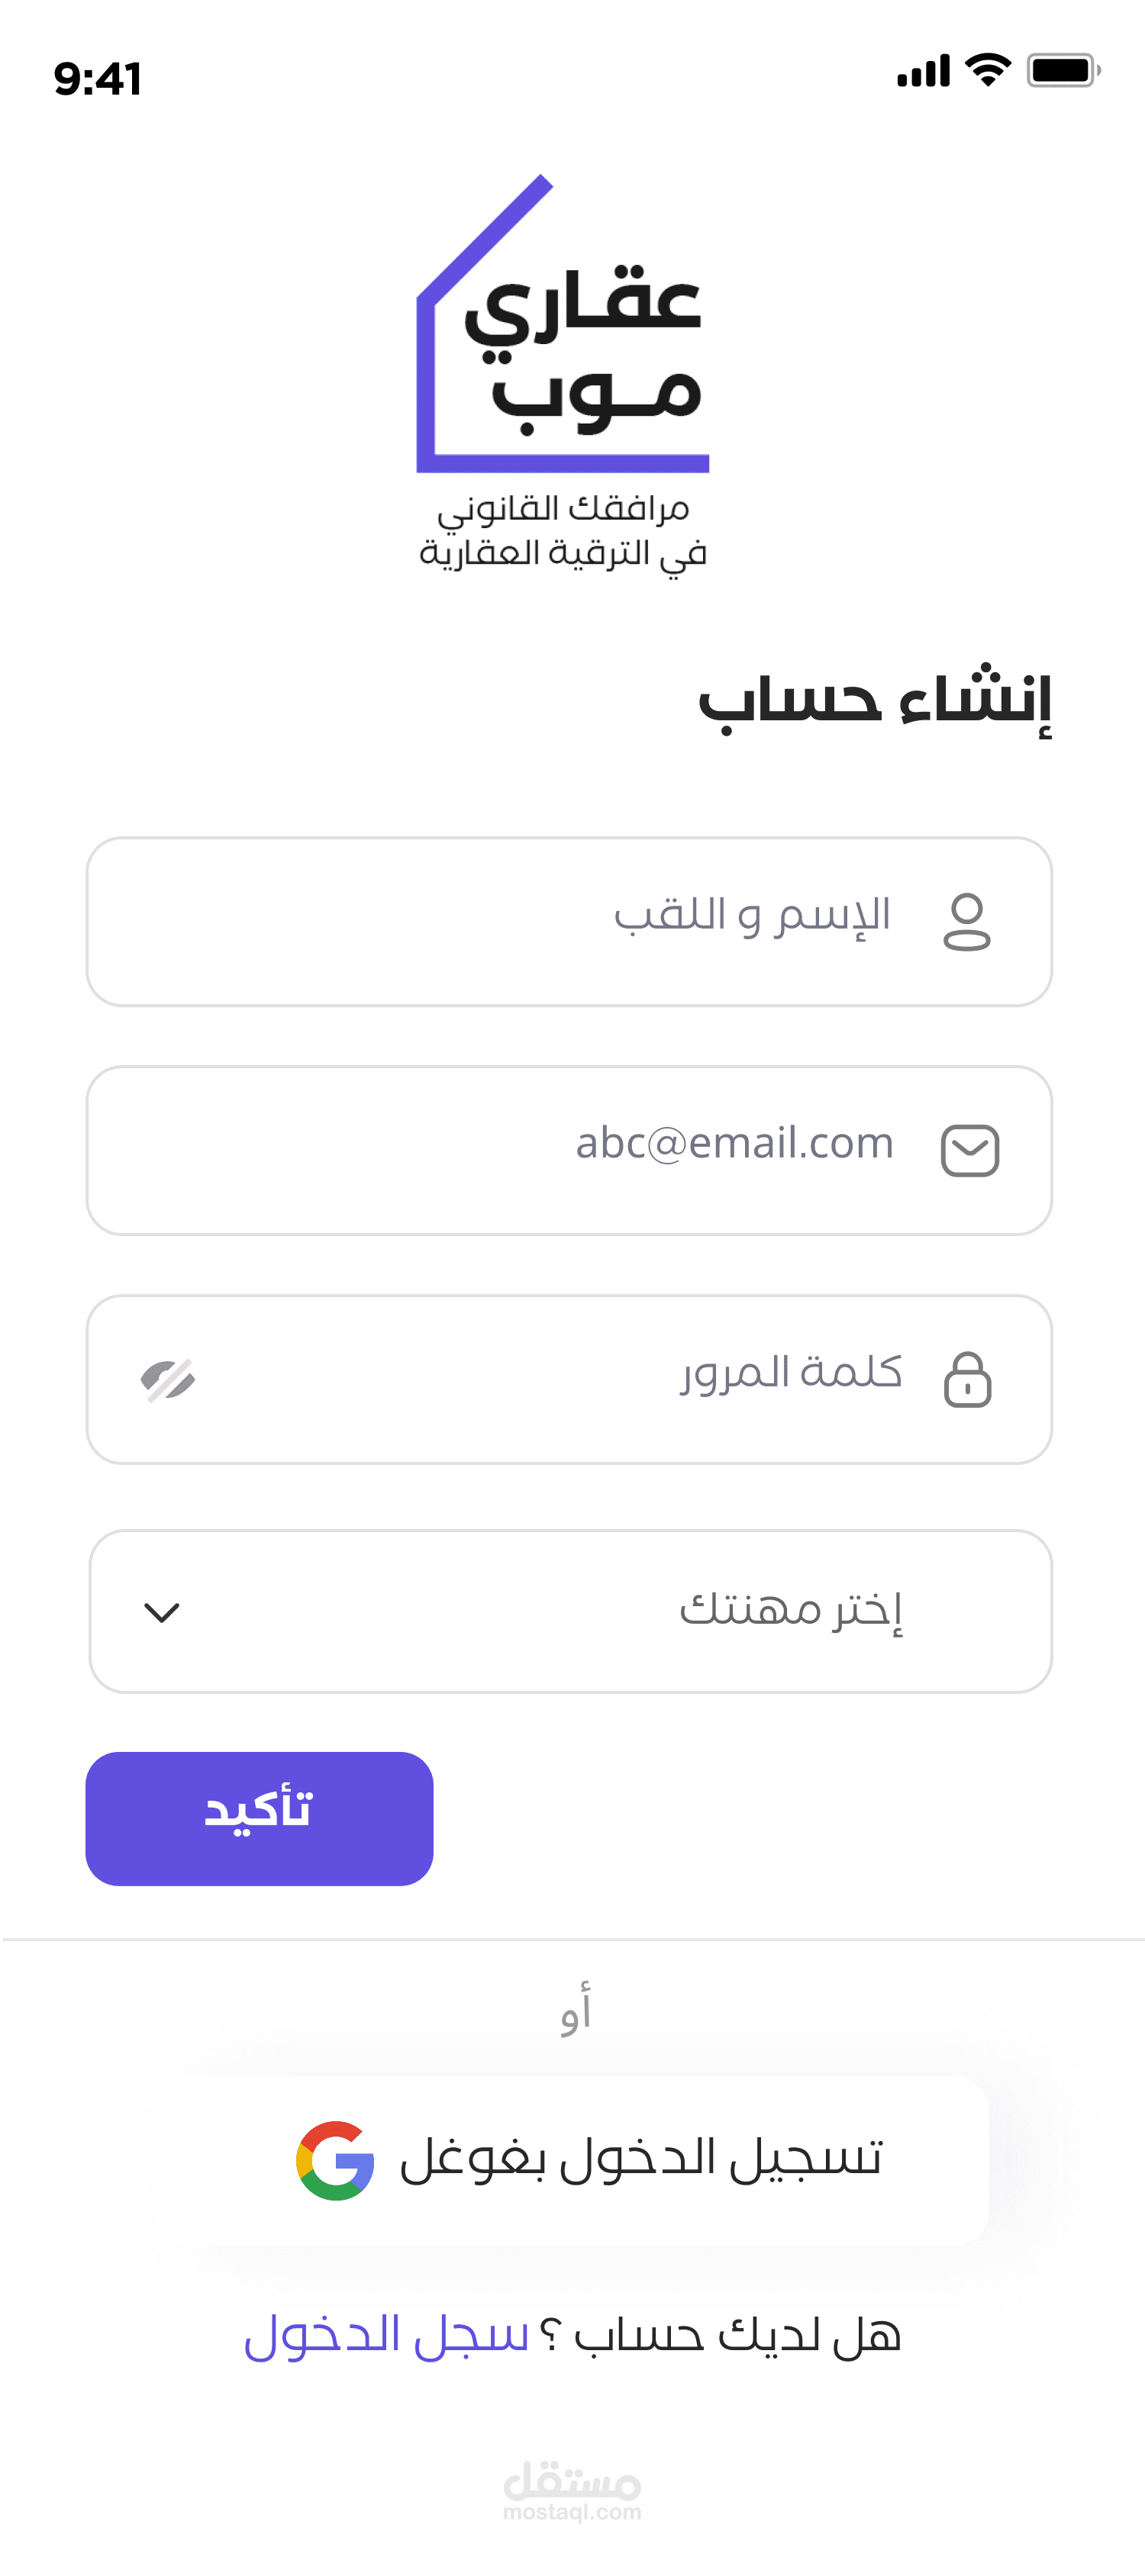Focus the كلمة المرور password field
This screenshot has width=1145, height=2576.
point(569,1379)
